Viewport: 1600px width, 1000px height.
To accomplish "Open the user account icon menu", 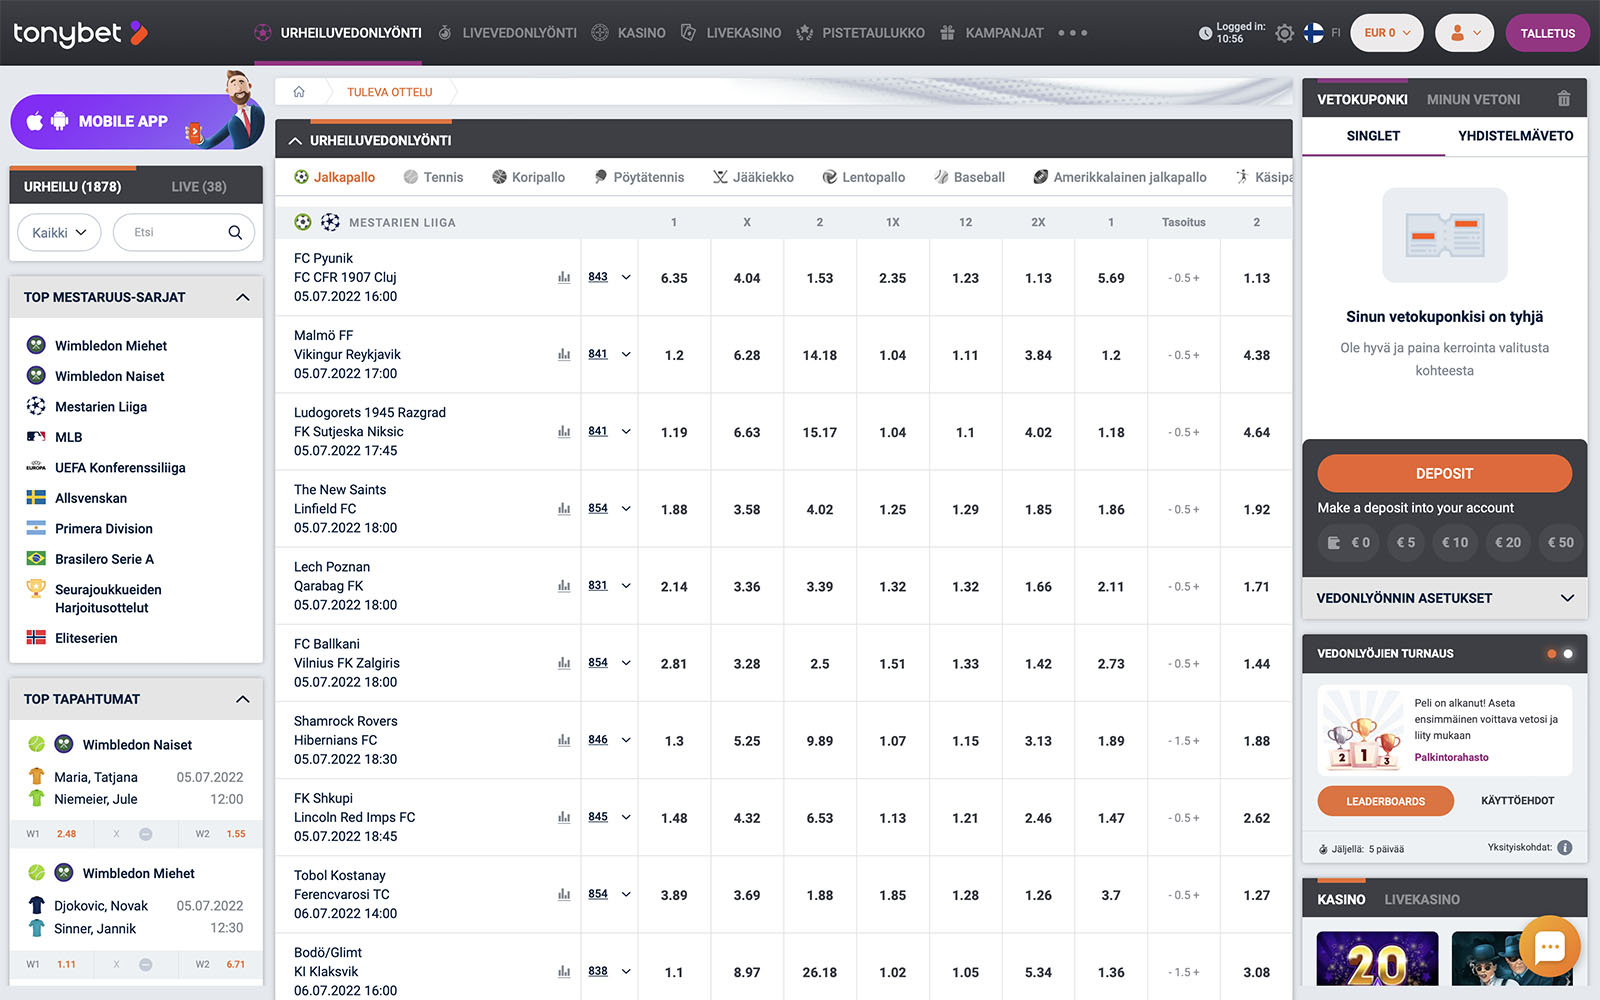I will (x=1464, y=33).
